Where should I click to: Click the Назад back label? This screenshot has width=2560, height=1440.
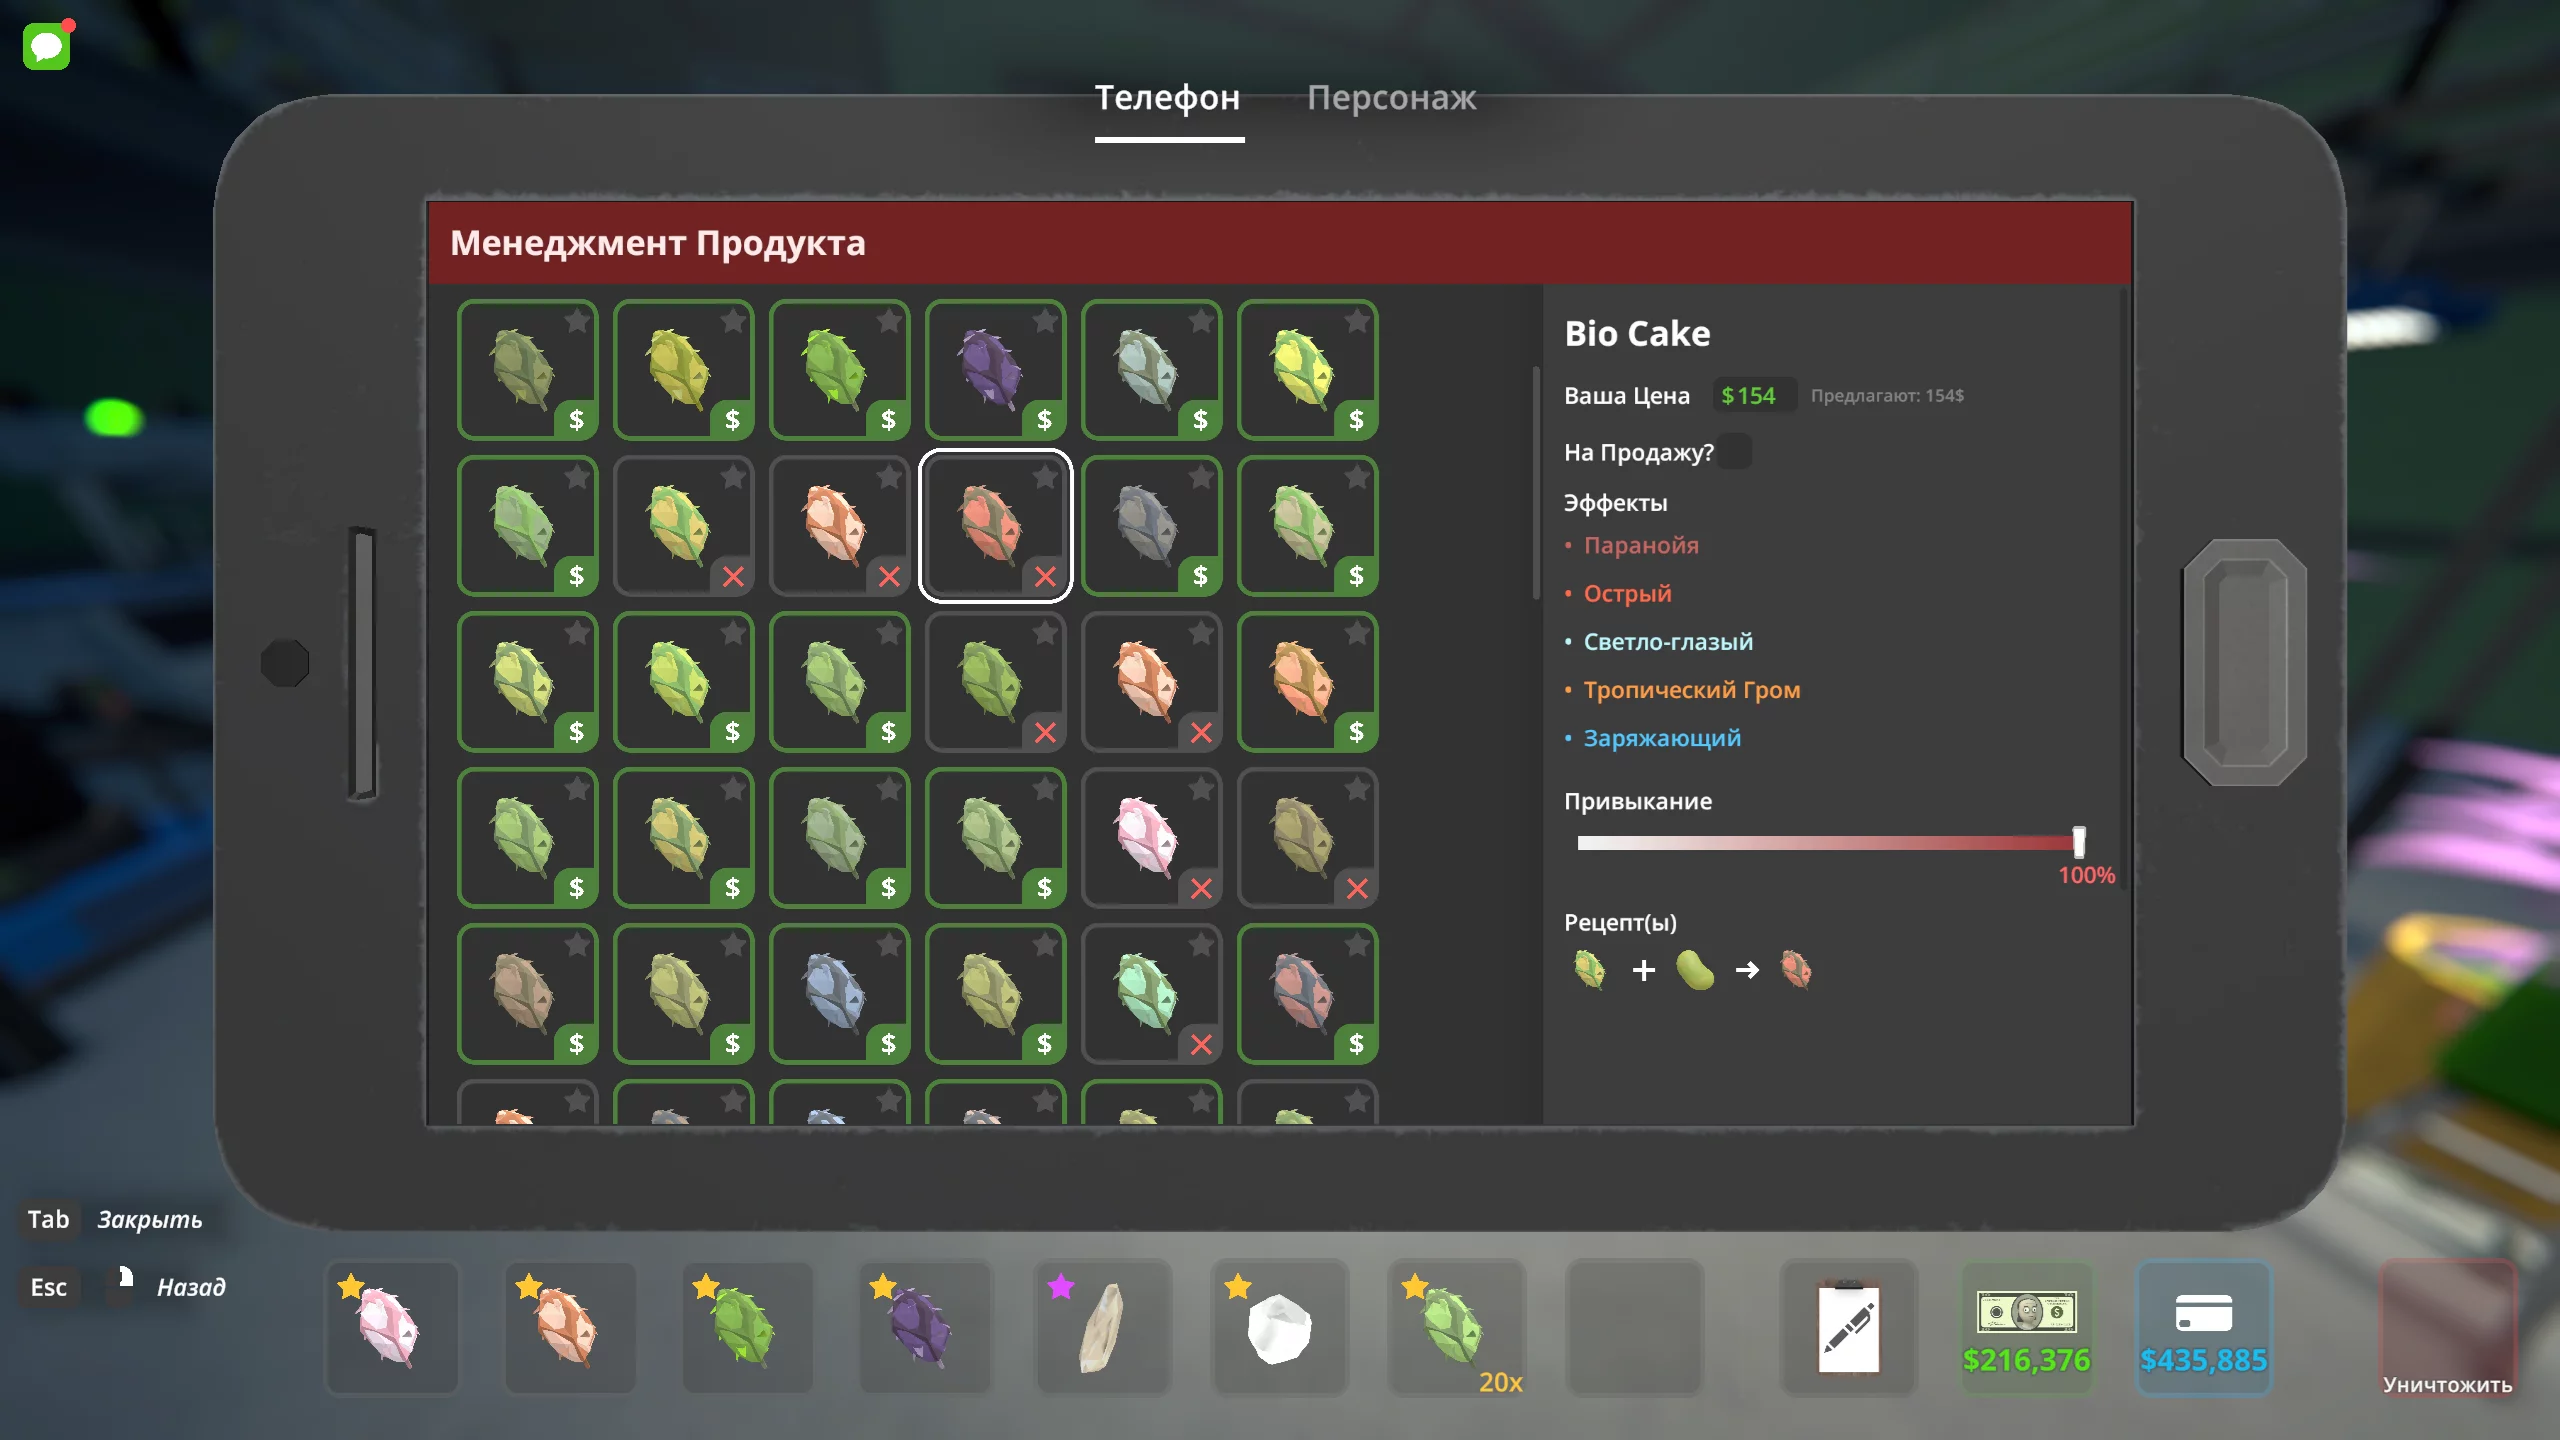click(x=191, y=1287)
